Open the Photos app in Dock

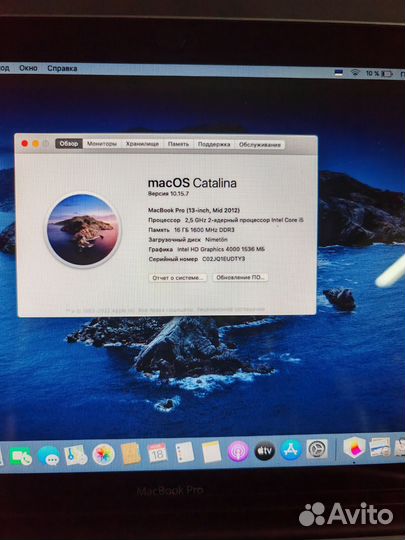(x=103, y=454)
